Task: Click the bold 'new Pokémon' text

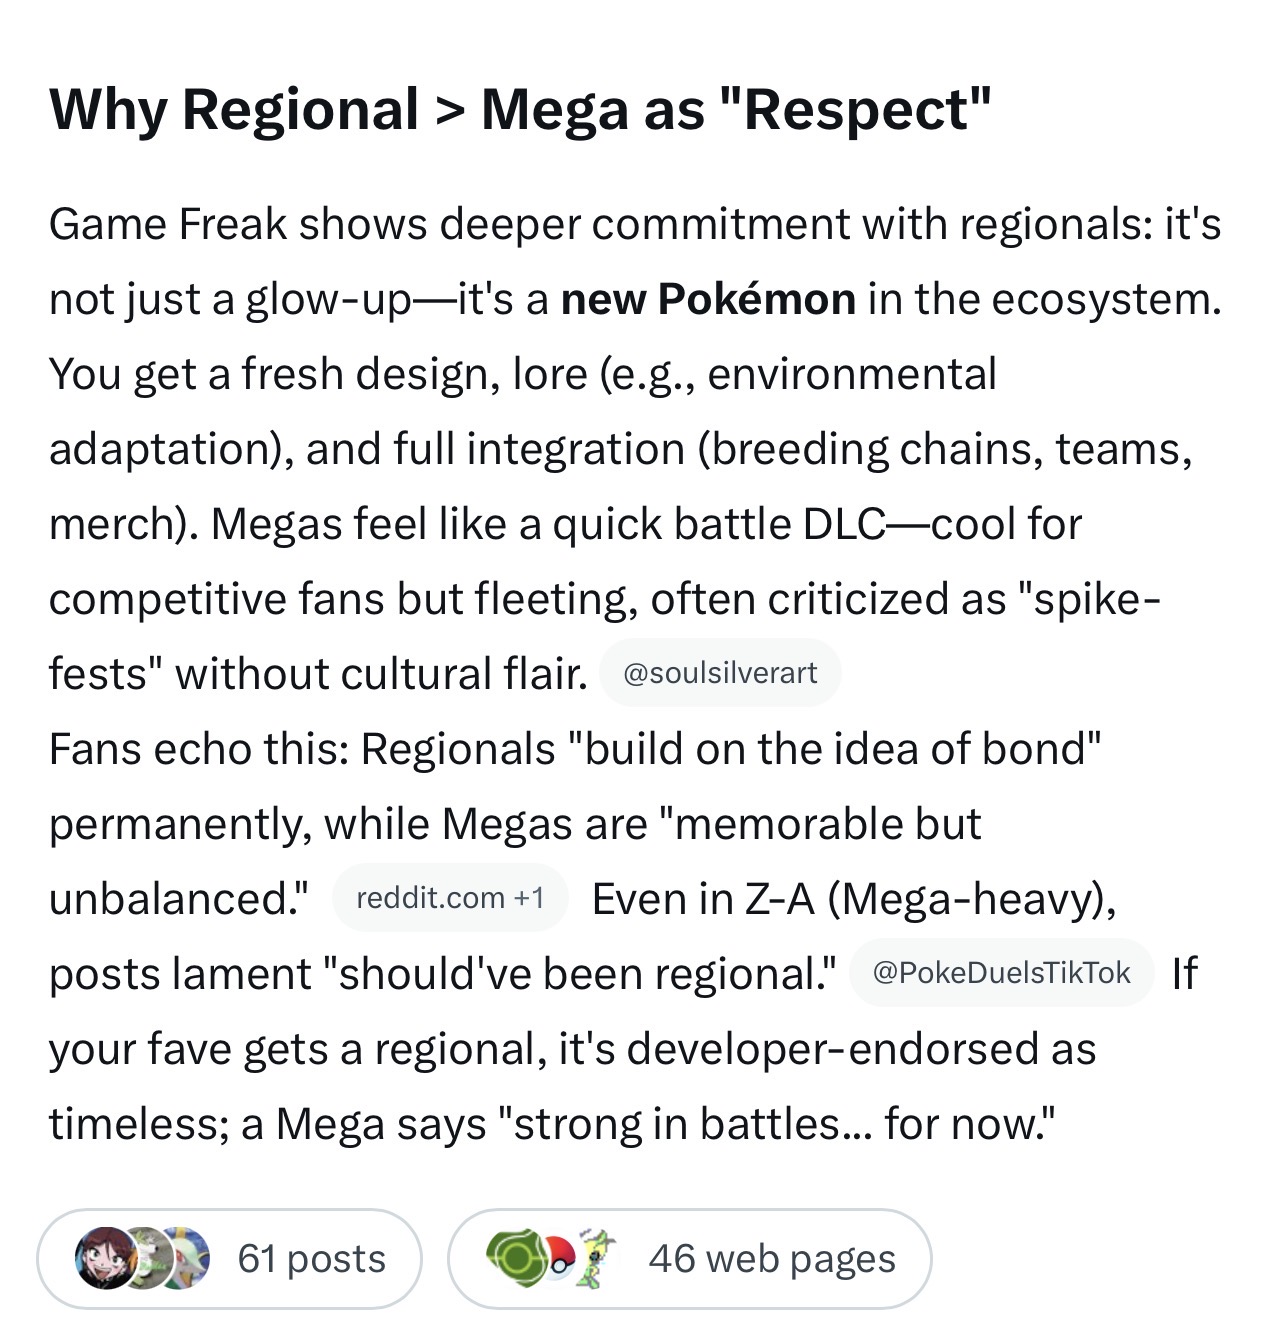Action: tap(708, 299)
